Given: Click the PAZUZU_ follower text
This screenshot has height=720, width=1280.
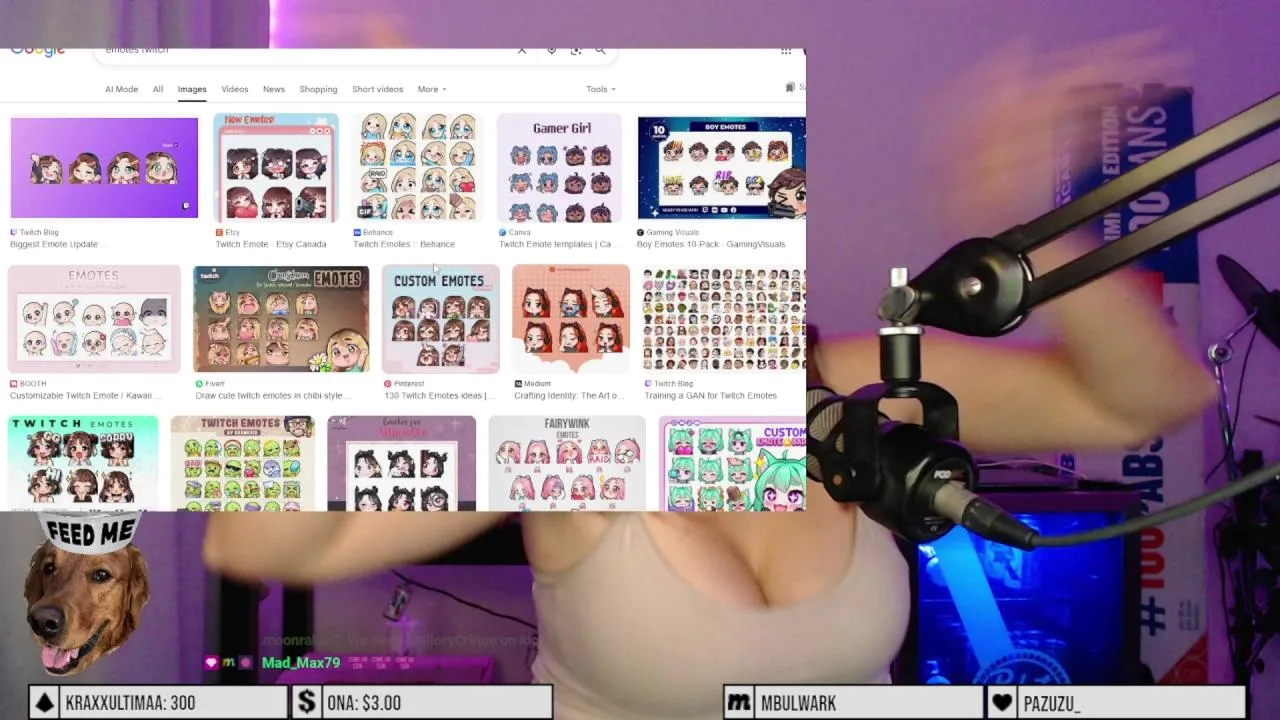Looking at the screenshot, I should click(1052, 703).
